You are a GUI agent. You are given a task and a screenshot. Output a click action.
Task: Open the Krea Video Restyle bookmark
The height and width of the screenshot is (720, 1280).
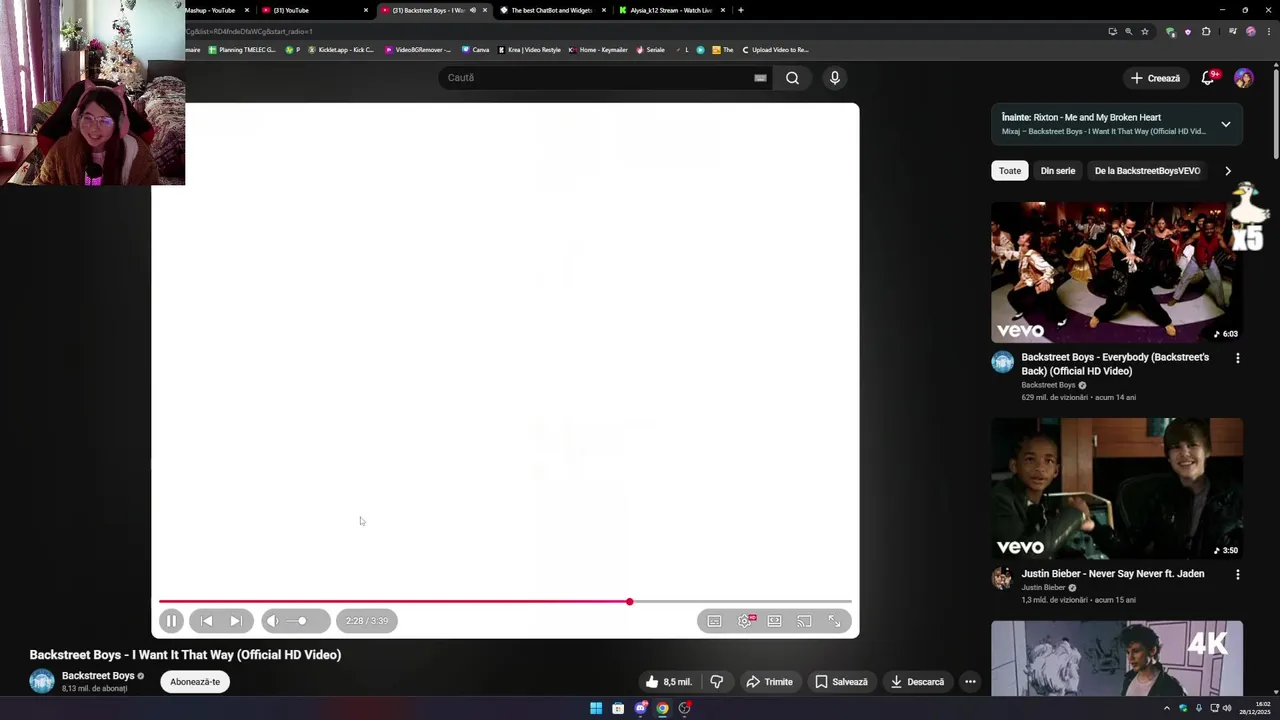pos(530,50)
